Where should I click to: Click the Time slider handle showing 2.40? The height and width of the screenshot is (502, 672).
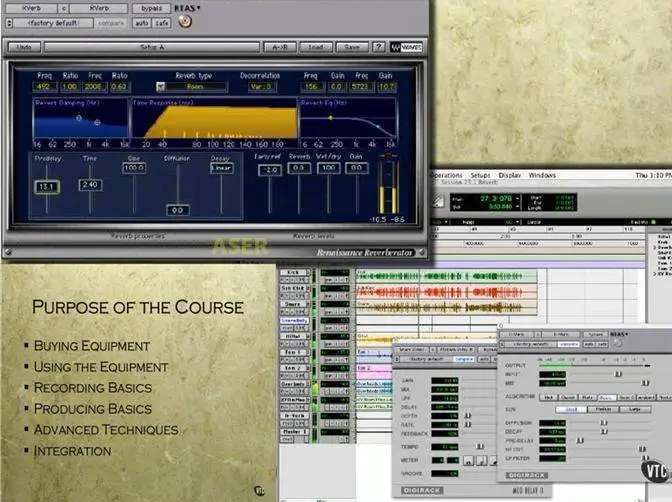(90, 185)
